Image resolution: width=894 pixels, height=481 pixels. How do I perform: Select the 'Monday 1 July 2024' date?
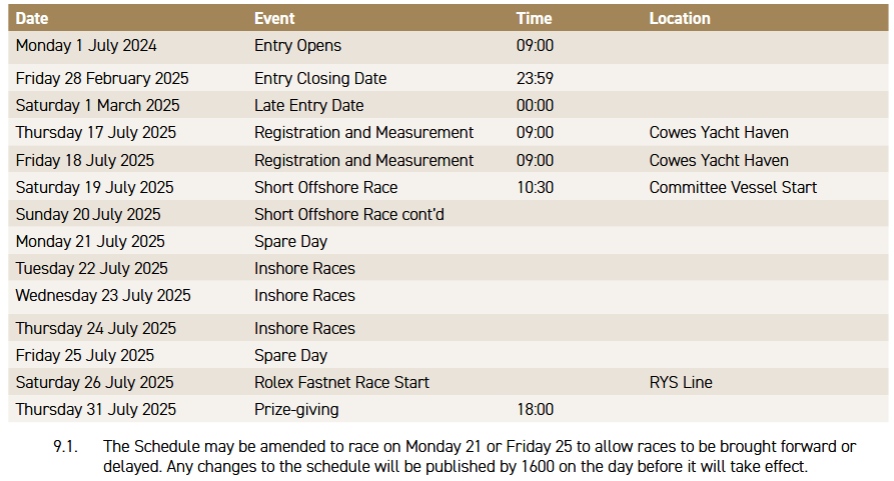click(x=86, y=46)
